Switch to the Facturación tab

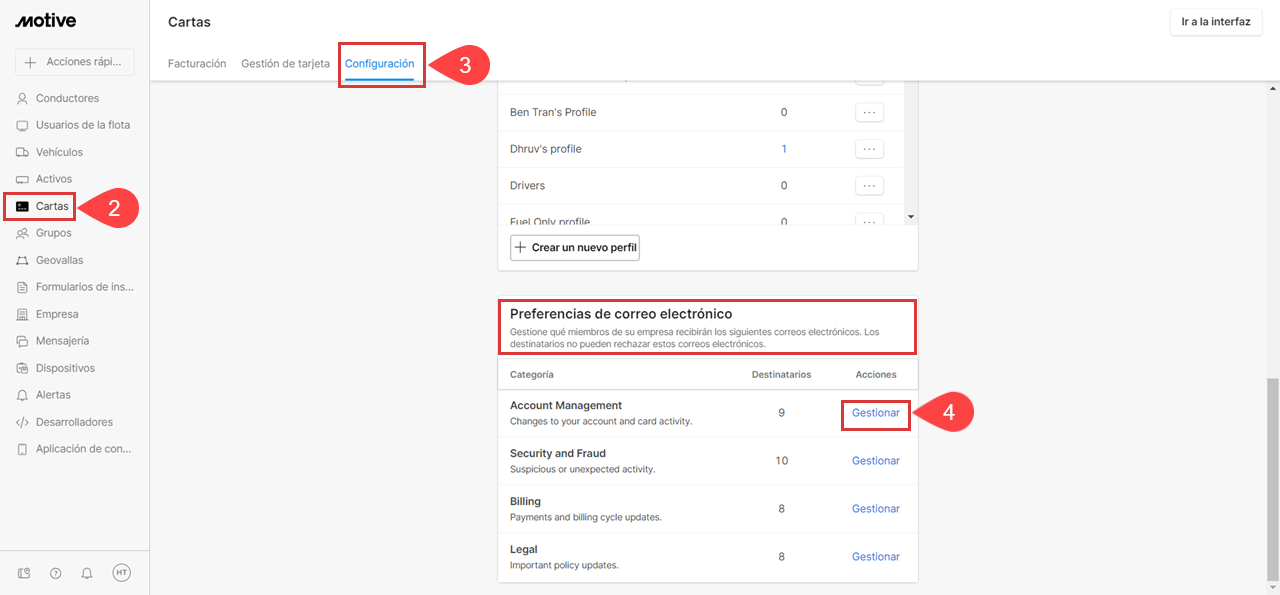click(x=197, y=63)
